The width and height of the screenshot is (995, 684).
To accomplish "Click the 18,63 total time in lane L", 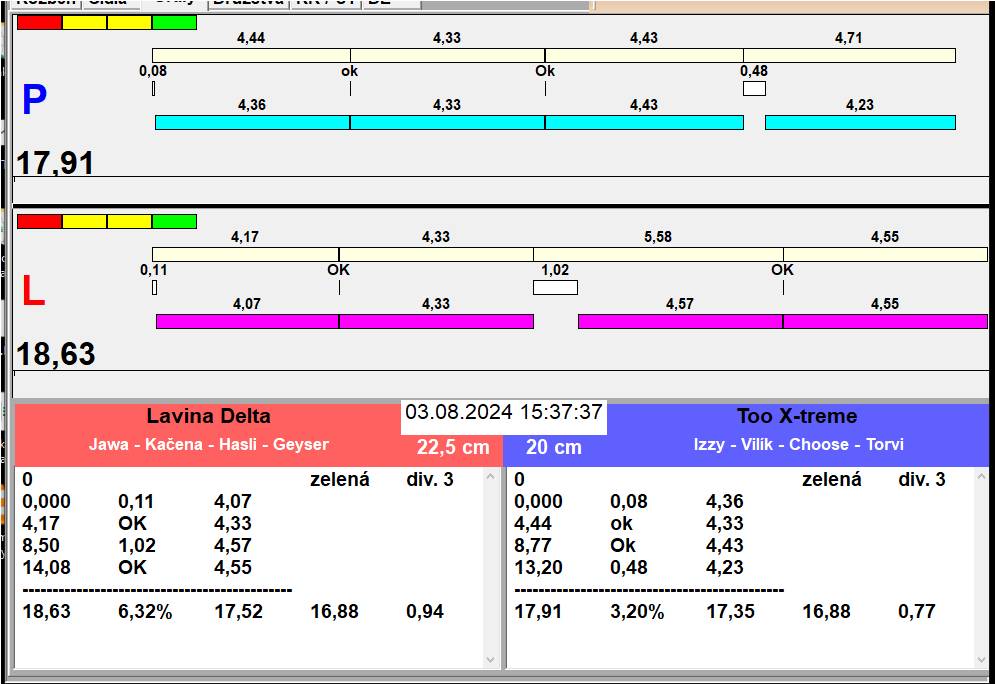I will tap(56, 354).
